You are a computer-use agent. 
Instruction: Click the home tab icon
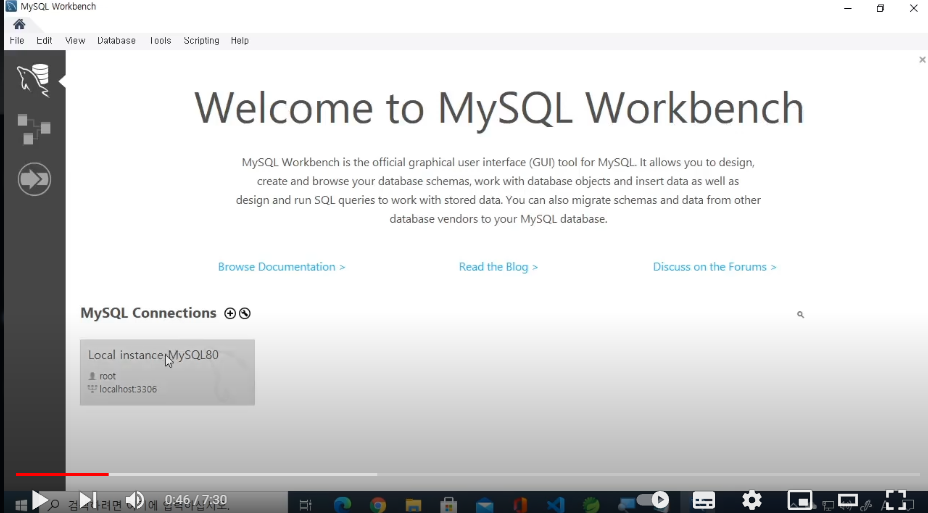coord(19,24)
